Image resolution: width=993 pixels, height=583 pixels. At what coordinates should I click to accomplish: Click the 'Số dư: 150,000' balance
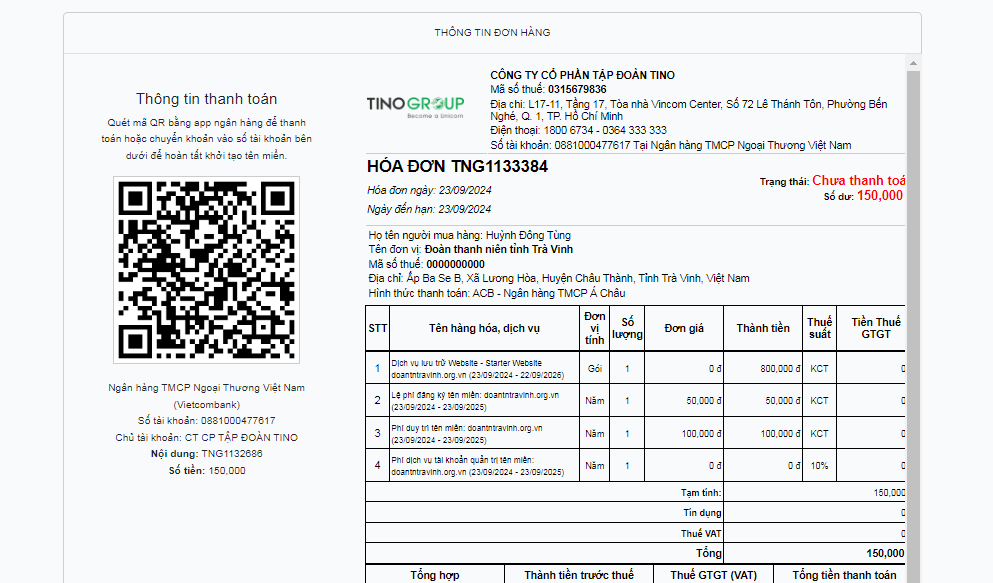[x=863, y=196]
